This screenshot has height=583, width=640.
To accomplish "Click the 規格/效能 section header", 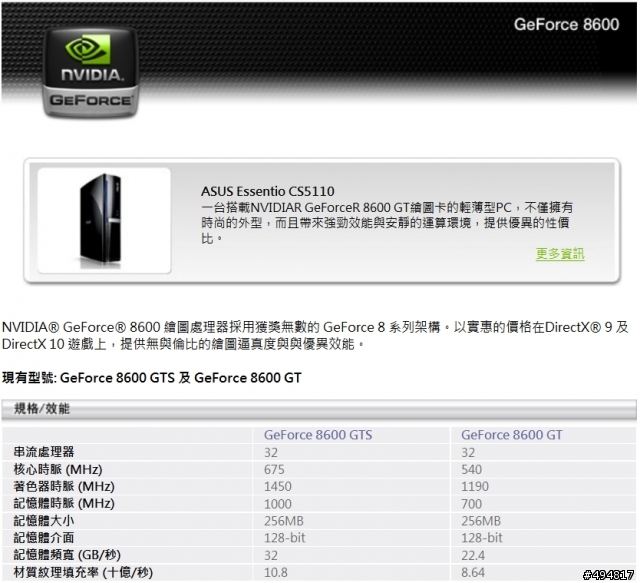I will pyautogui.click(x=42, y=408).
